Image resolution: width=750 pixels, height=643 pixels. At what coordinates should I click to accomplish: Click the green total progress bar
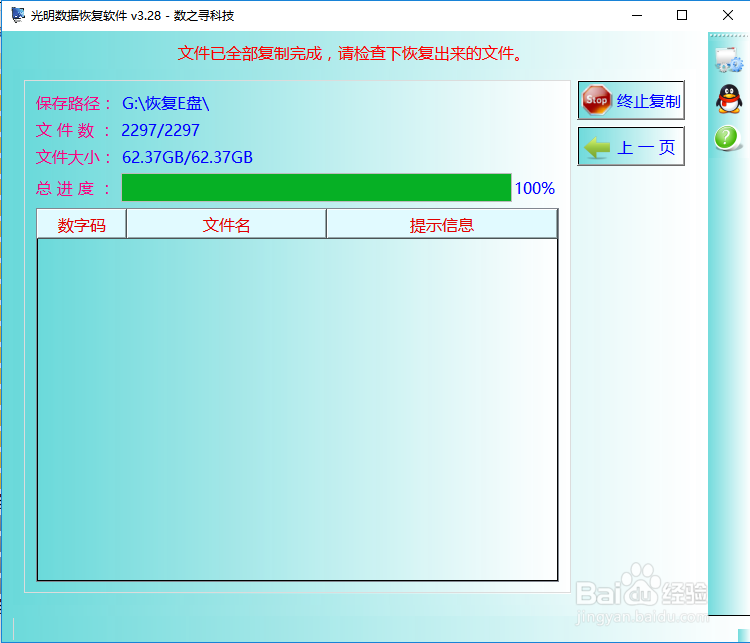click(317, 188)
